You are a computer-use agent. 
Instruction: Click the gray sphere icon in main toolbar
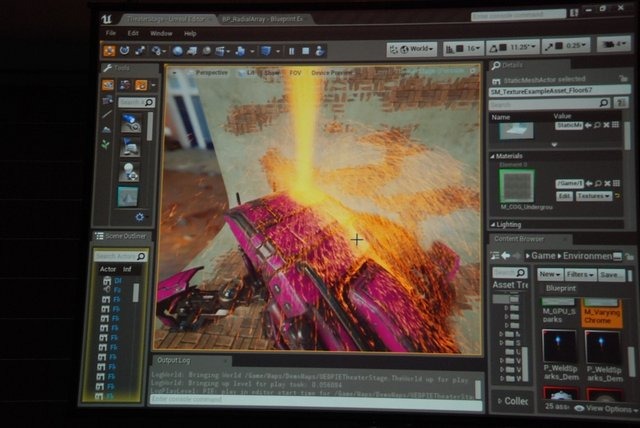click(207, 51)
